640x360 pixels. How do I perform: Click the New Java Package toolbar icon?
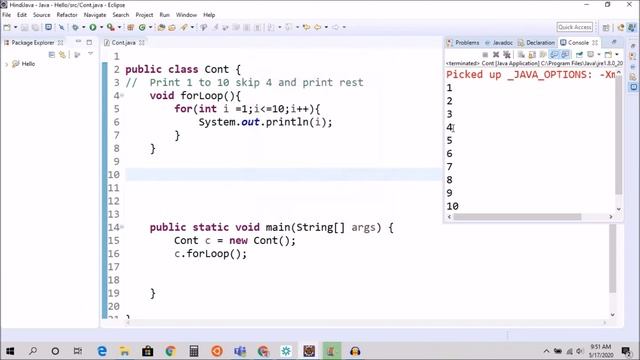131,27
